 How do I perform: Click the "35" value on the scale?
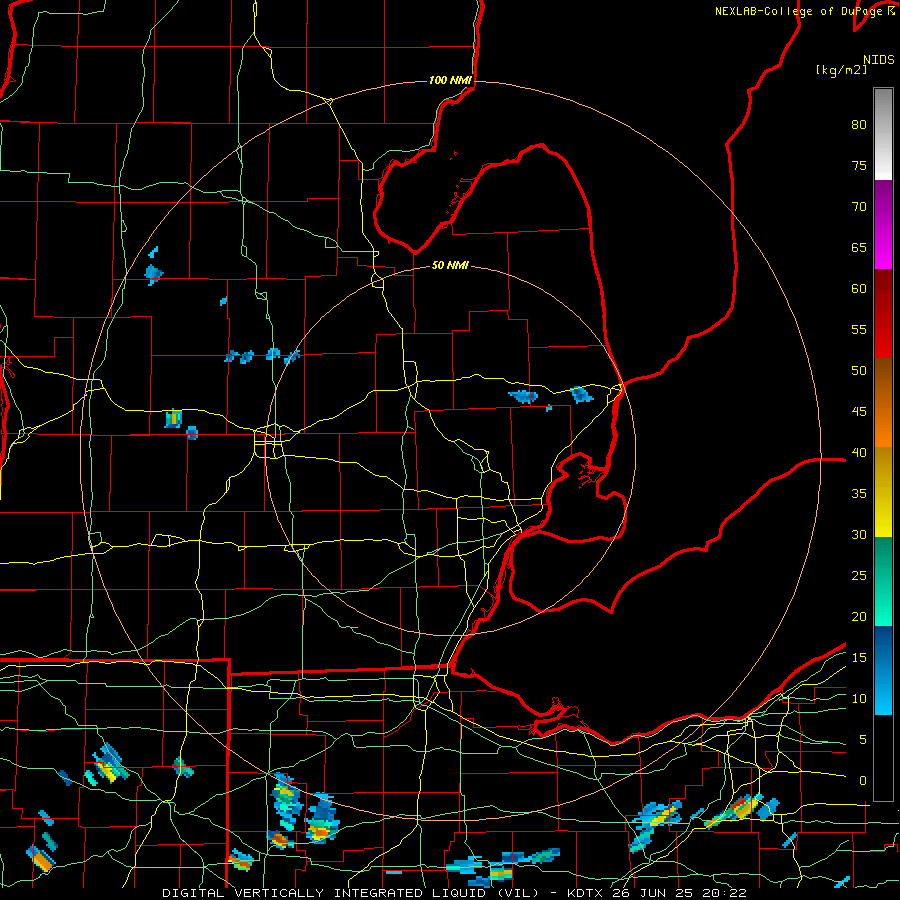859,494
